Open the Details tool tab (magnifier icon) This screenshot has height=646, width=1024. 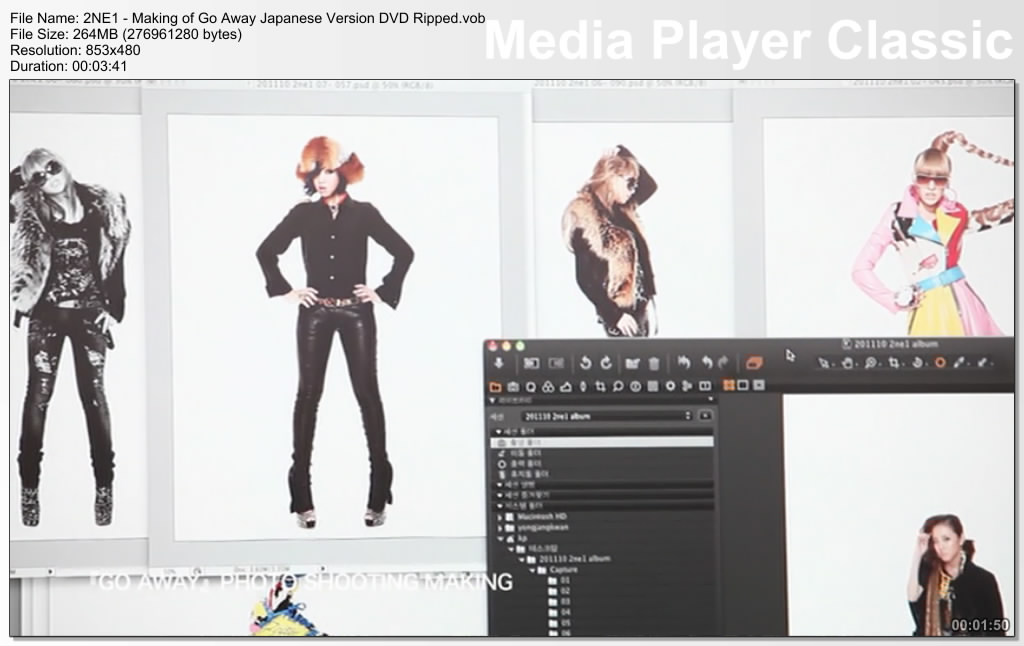point(618,386)
